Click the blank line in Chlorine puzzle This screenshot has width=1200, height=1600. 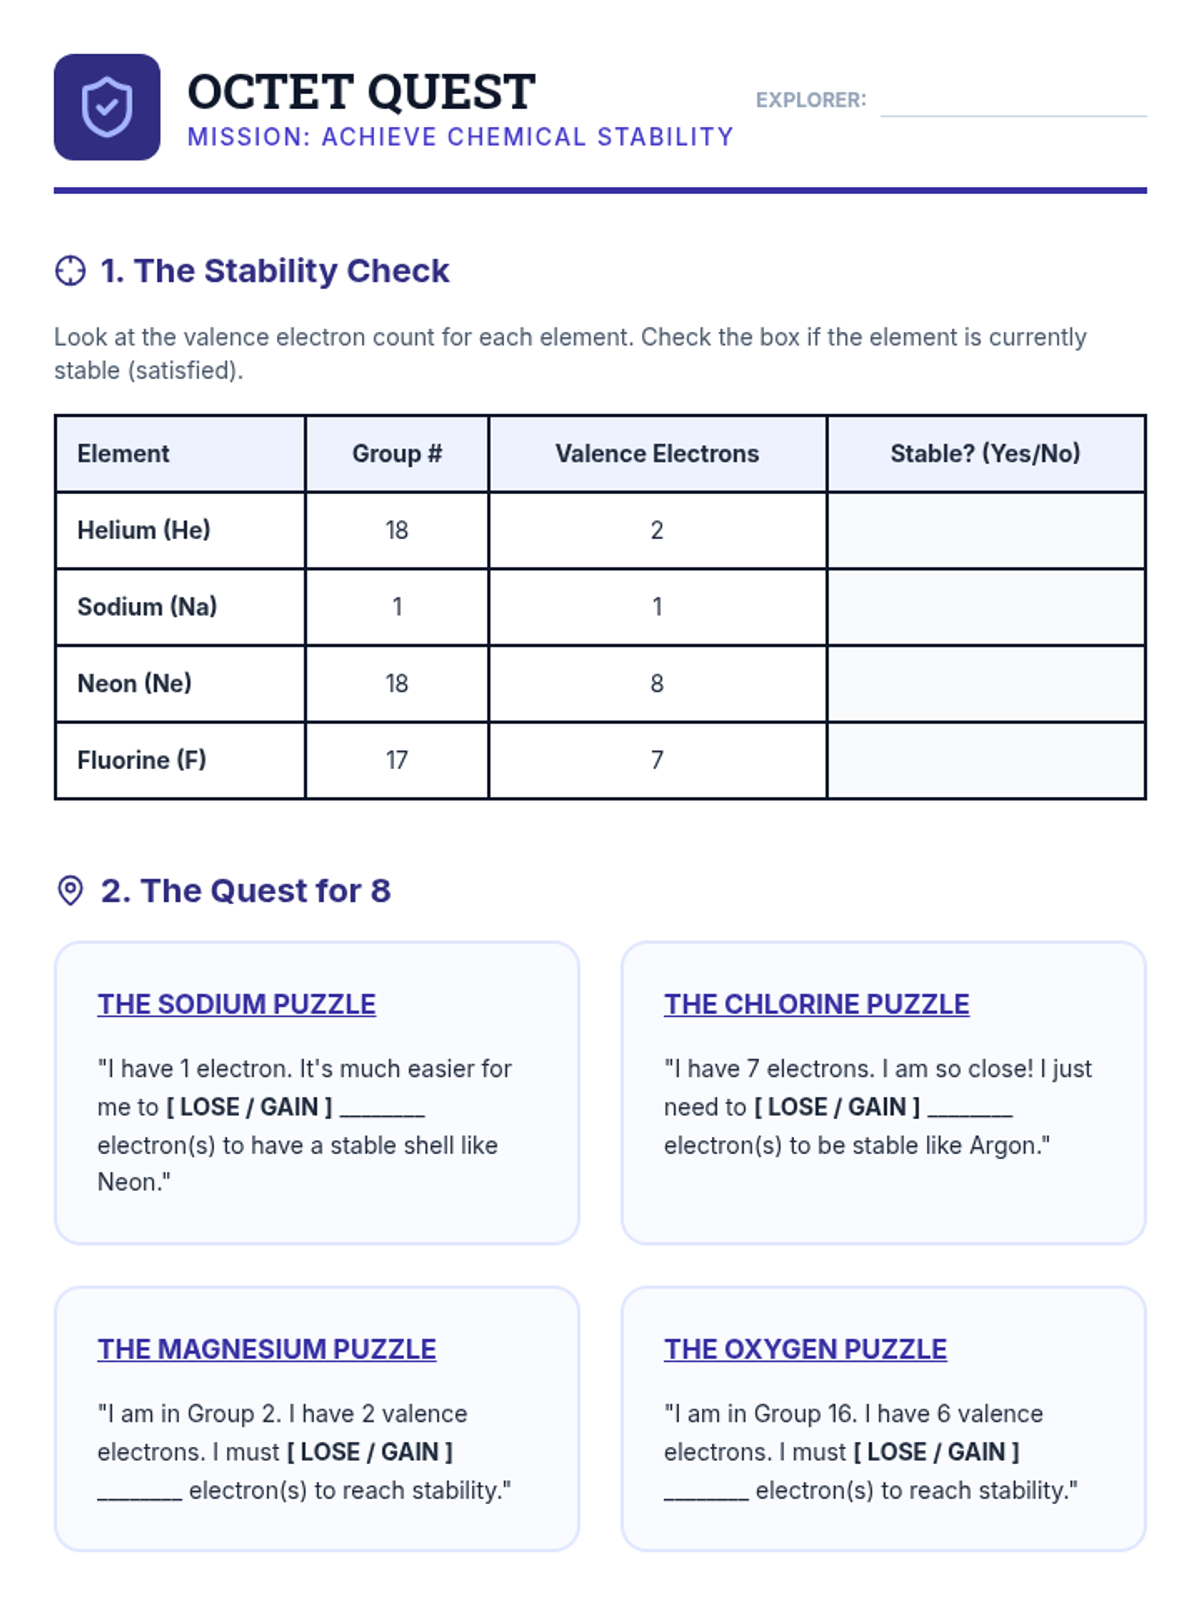[x=970, y=1110]
